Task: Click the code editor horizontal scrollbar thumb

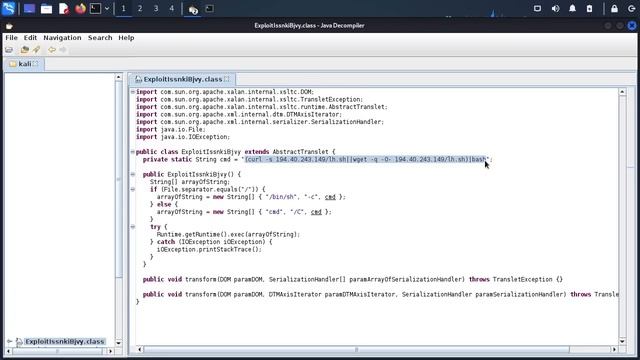Action: (356, 350)
